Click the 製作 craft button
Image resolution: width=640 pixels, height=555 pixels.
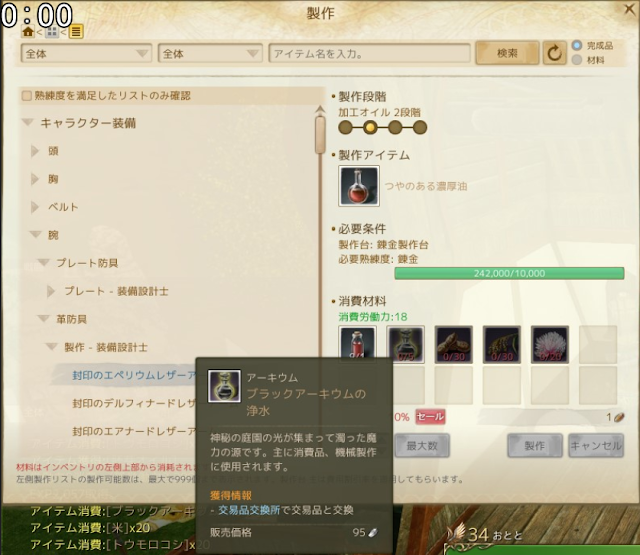point(535,446)
